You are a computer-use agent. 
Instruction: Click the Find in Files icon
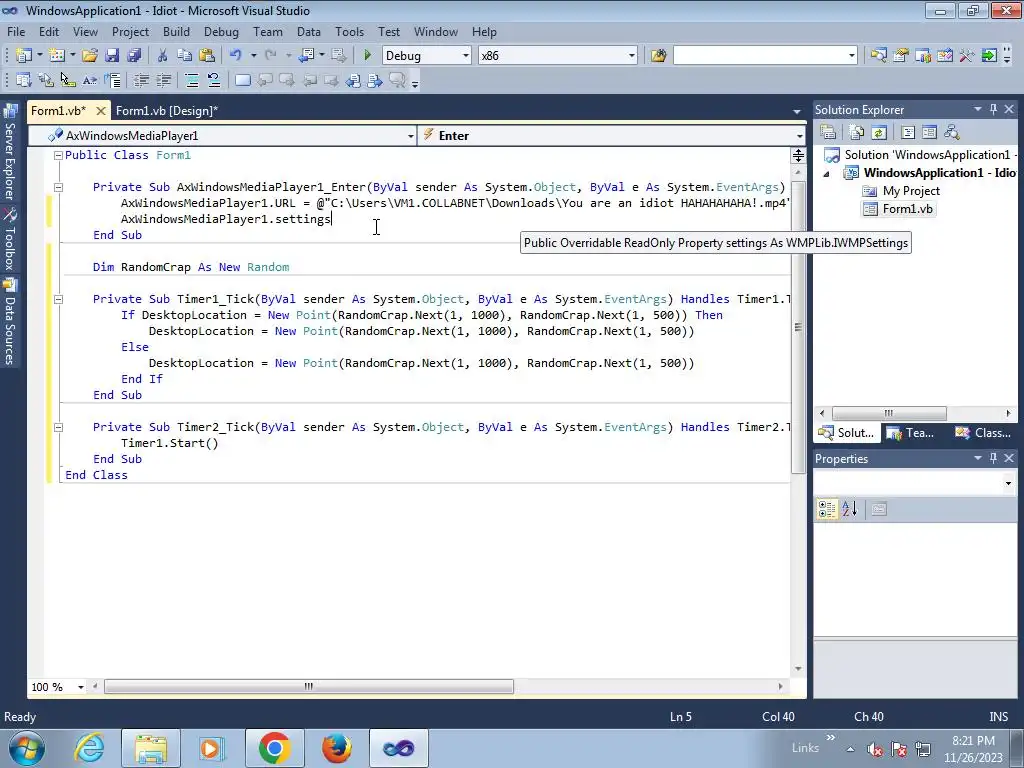658,56
